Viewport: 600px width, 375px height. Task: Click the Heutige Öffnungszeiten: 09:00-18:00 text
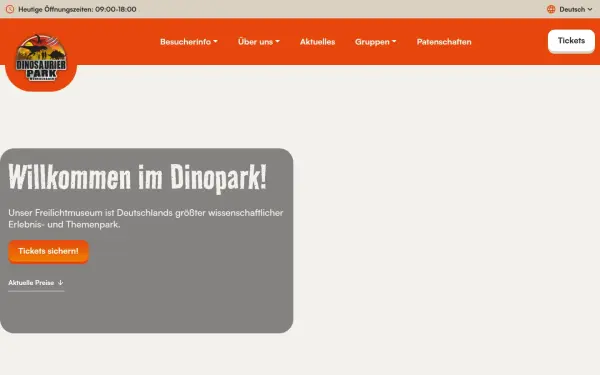[77, 9]
